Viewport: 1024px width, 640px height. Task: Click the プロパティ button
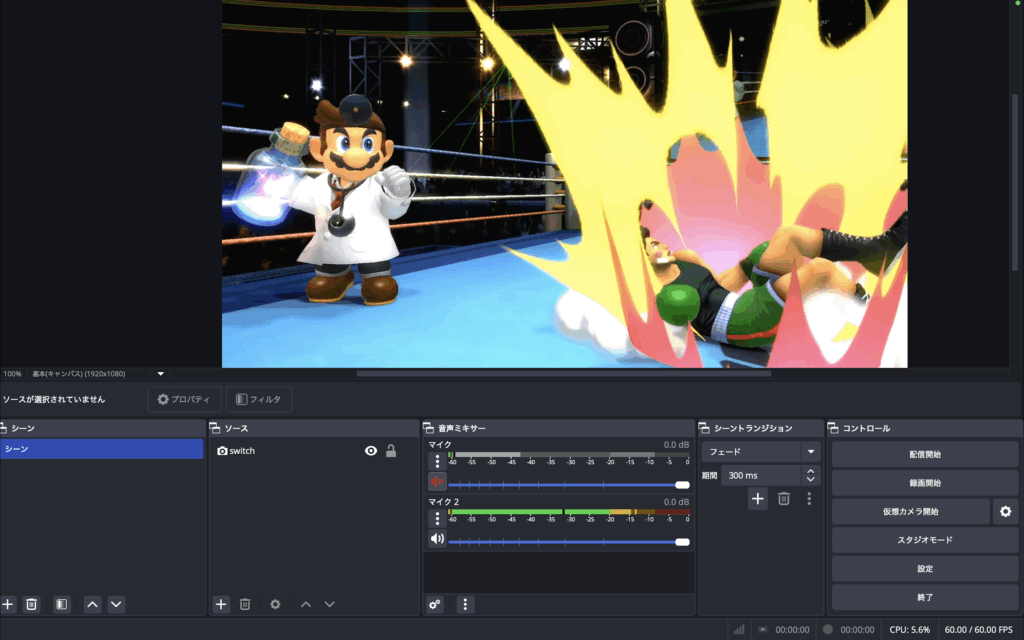point(185,399)
